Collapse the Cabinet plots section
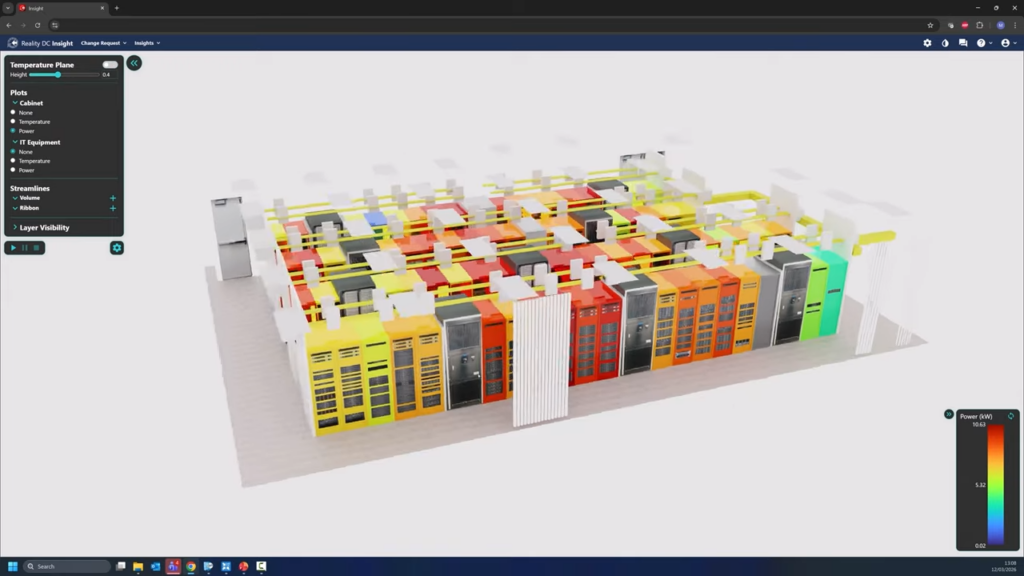 point(15,103)
